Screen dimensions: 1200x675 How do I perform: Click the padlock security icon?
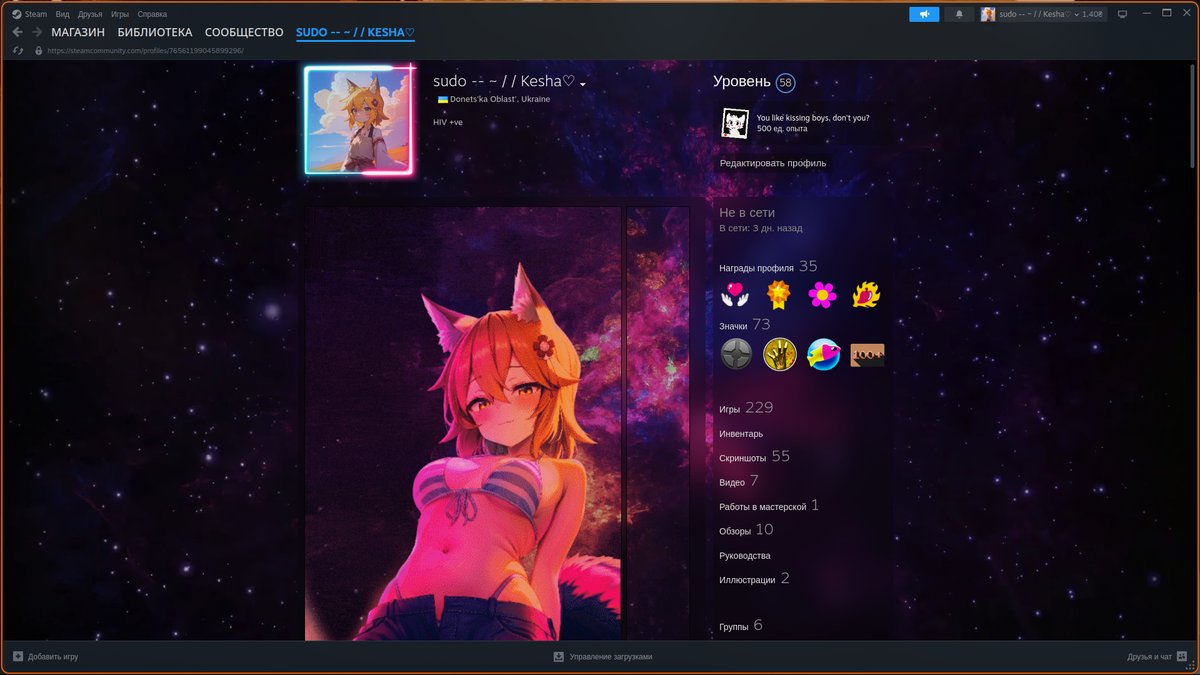(x=38, y=50)
